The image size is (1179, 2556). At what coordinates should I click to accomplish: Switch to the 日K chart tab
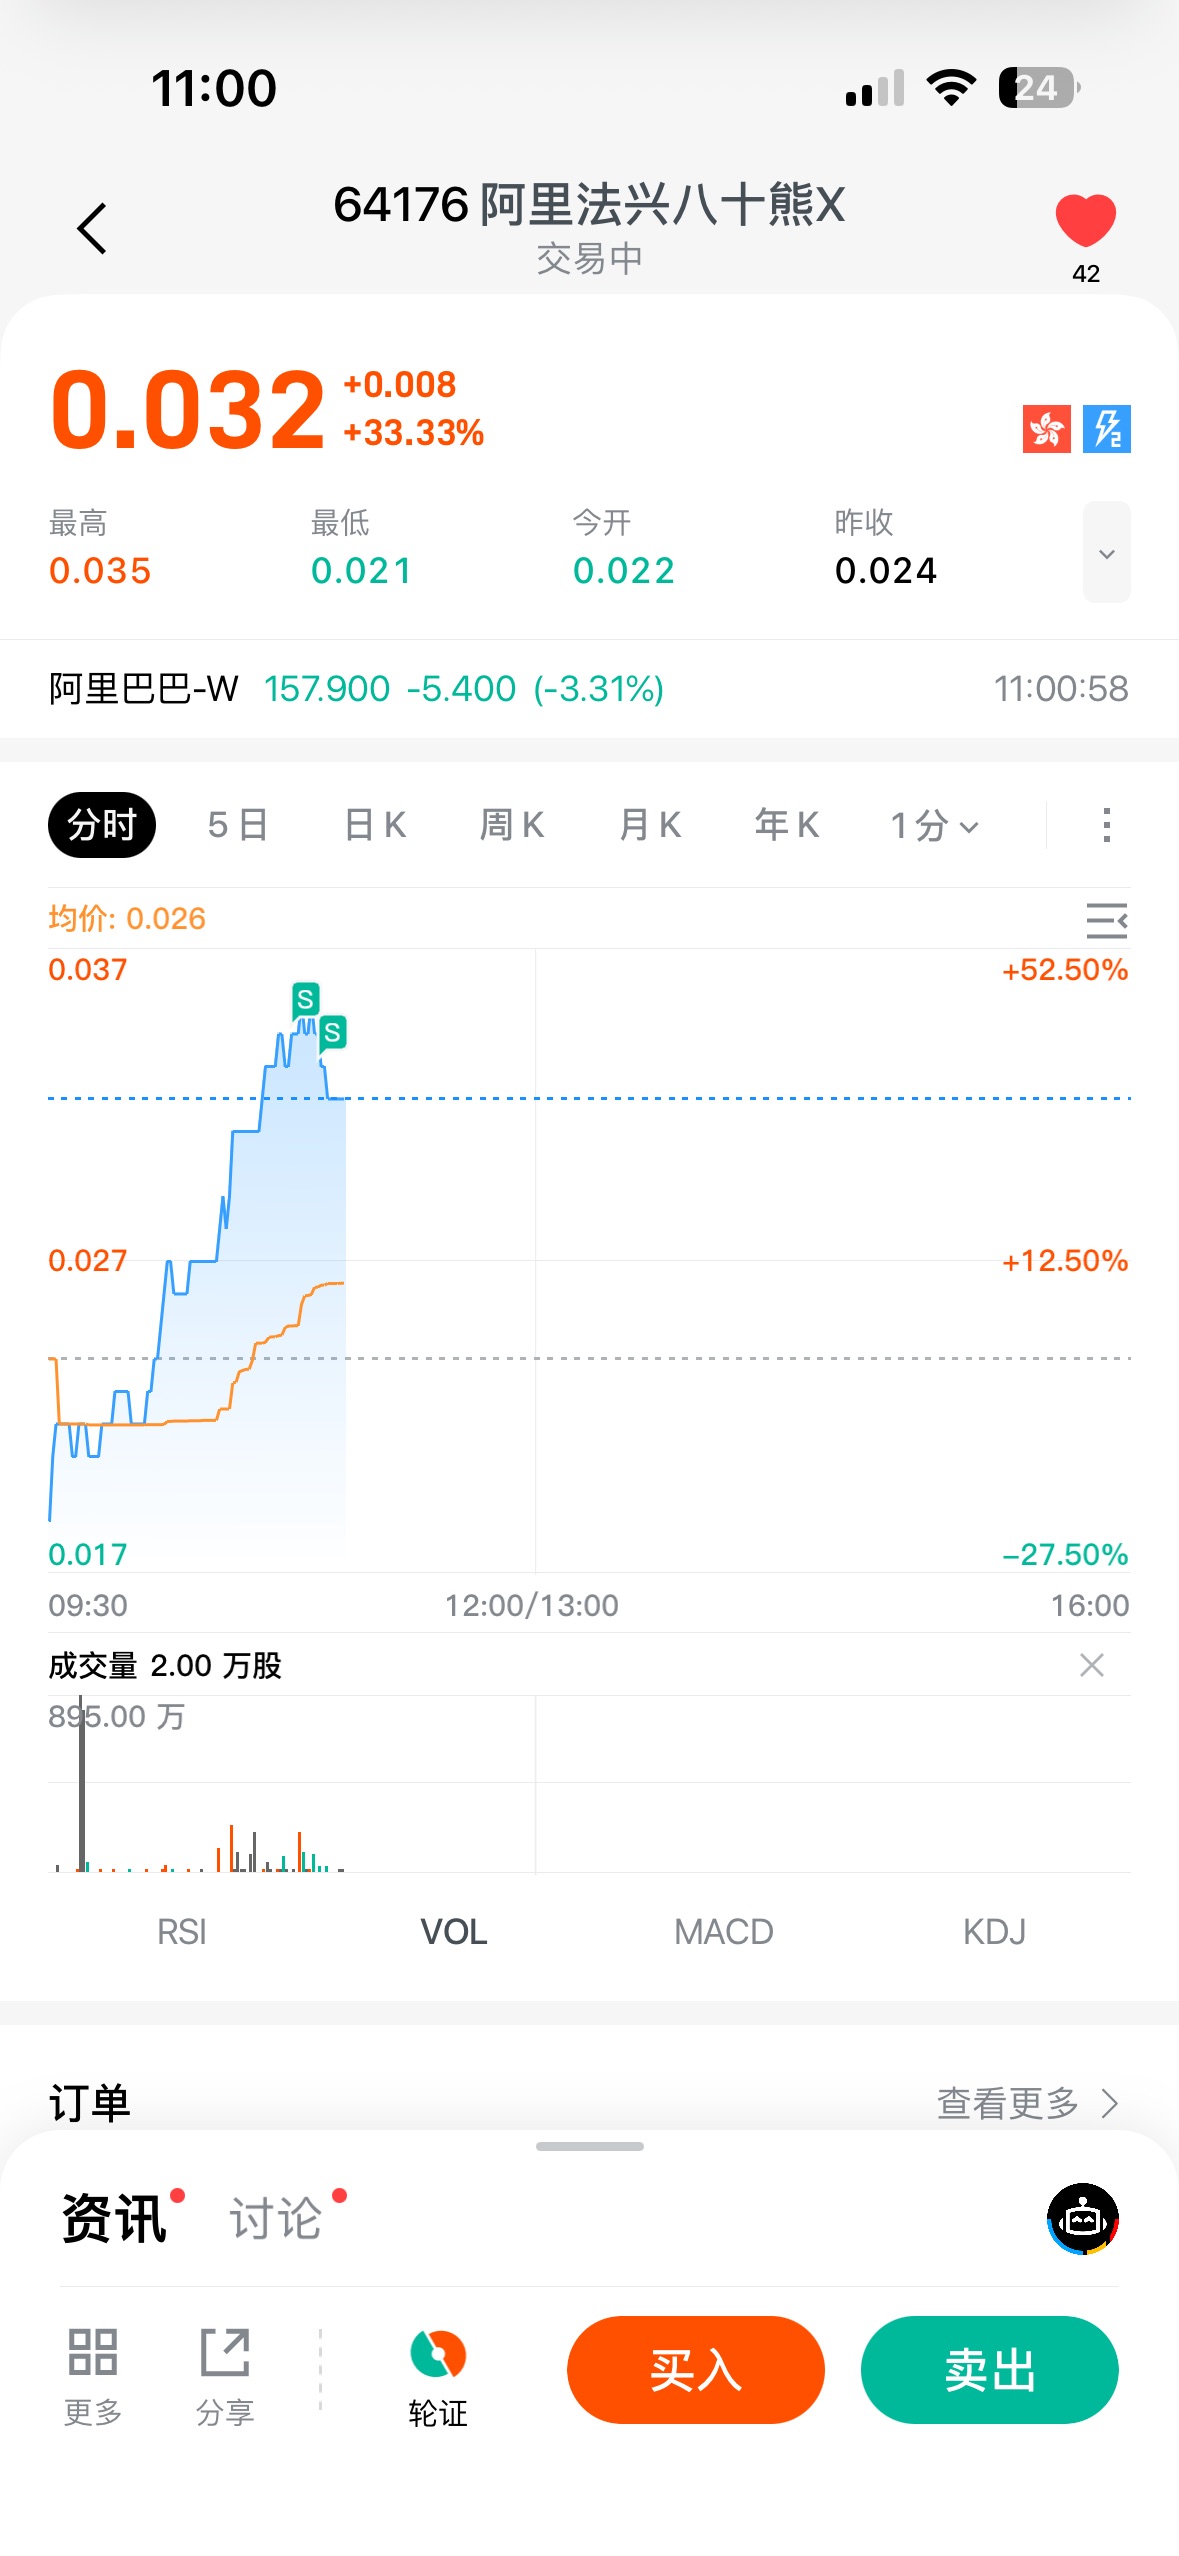point(375,826)
